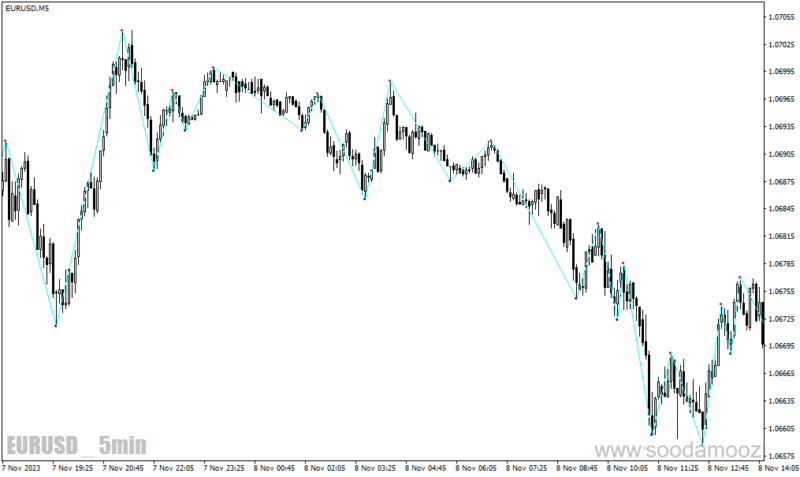
Task: Select the 1.07055 price label
Action: pyautogui.click(x=781, y=17)
